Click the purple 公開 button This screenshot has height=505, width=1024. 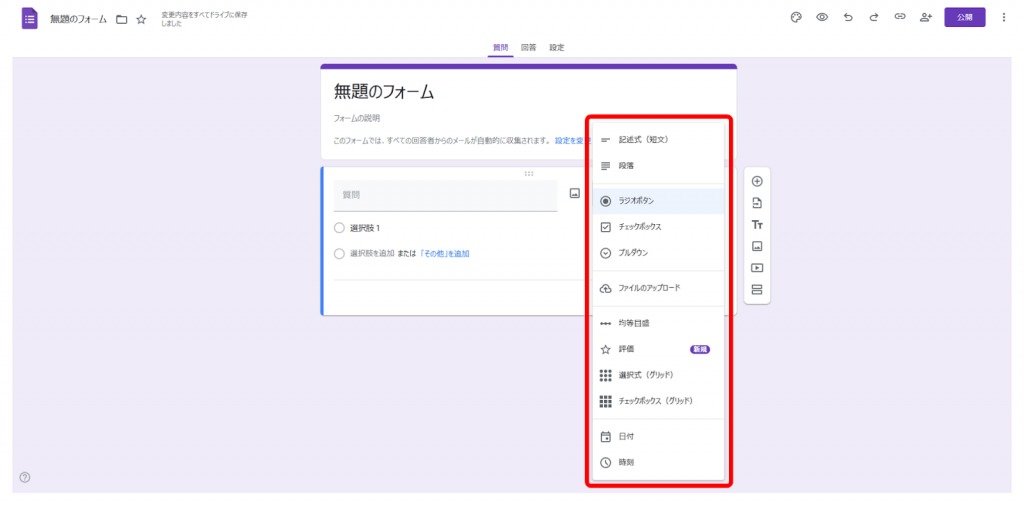click(964, 18)
